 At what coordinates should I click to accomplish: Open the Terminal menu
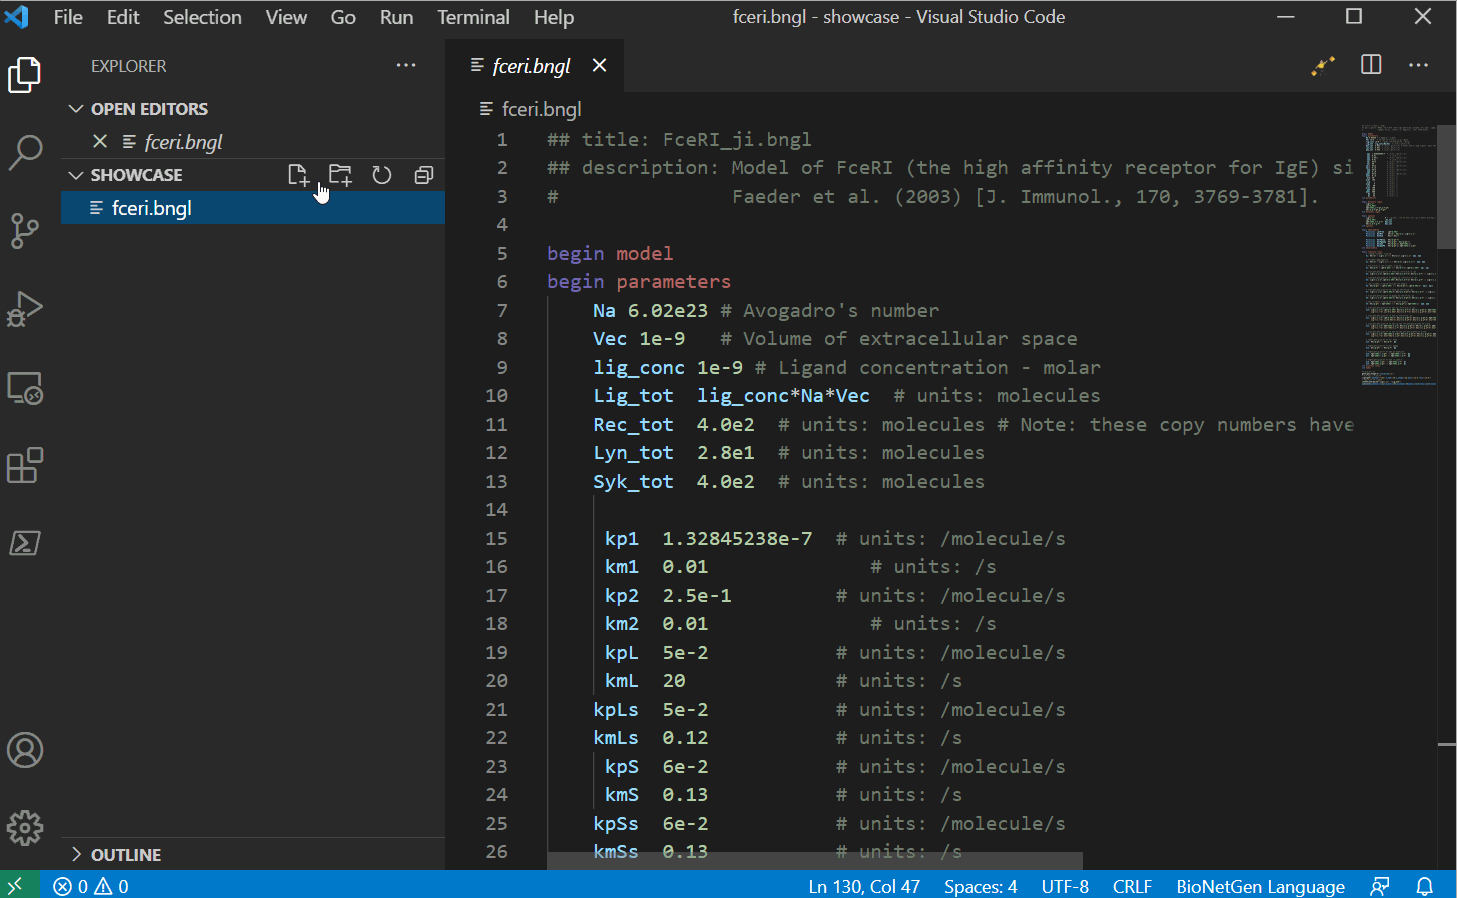[x=473, y=17]
